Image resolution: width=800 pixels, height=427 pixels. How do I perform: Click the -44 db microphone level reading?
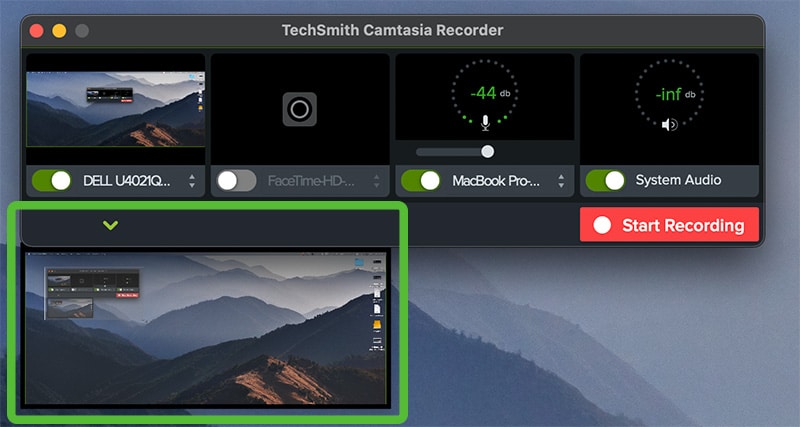490,93
